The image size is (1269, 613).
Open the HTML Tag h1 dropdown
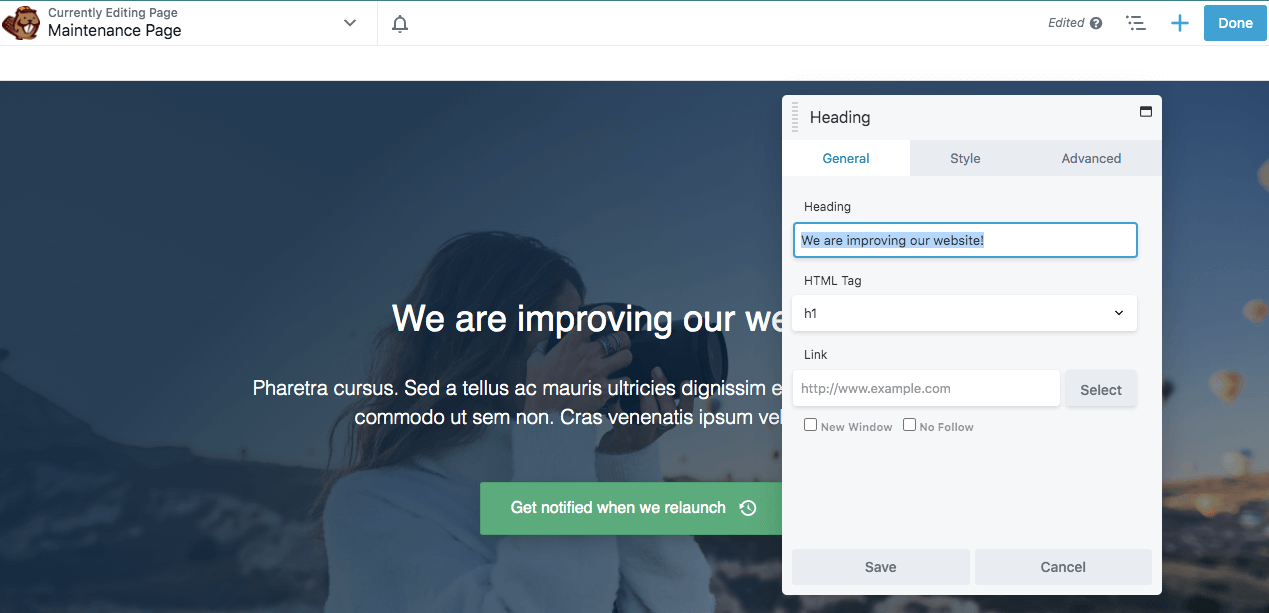(964, 313)
